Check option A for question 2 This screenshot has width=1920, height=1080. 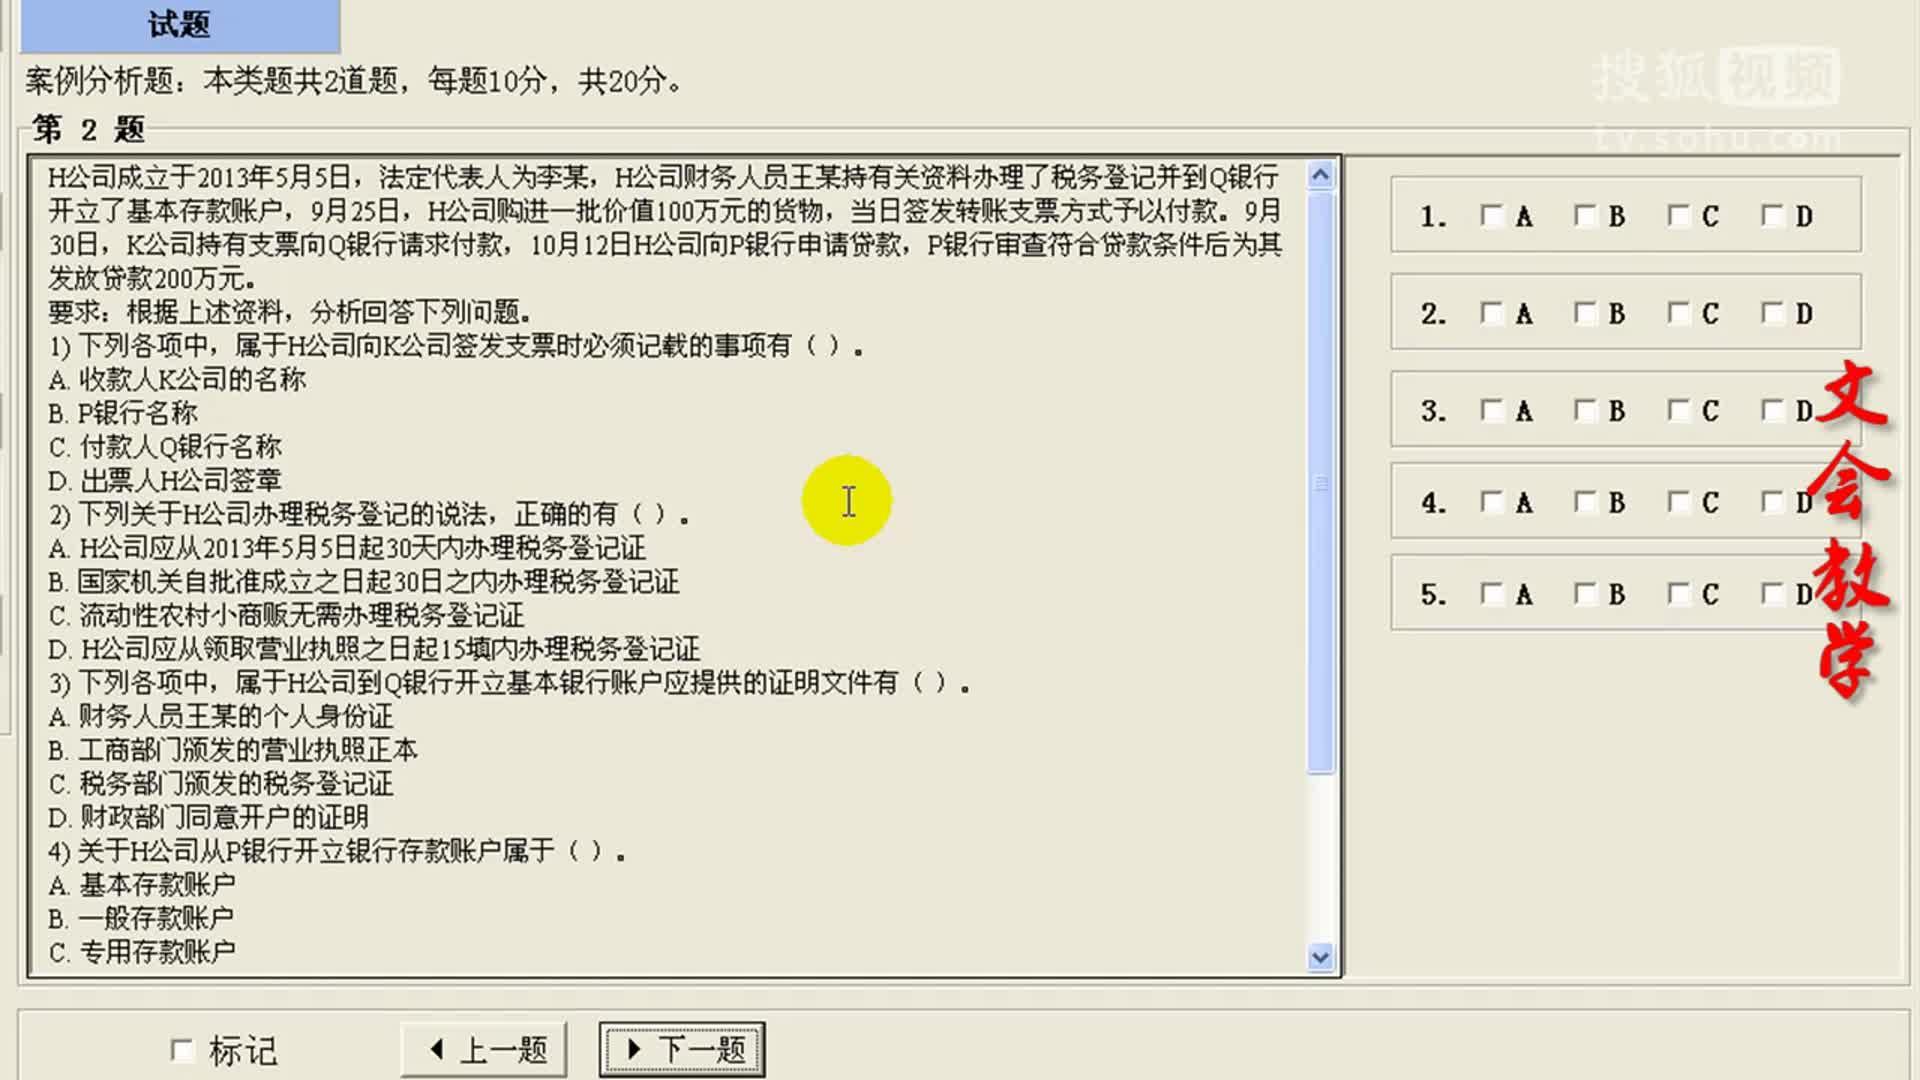click(x=1491, y=313)
